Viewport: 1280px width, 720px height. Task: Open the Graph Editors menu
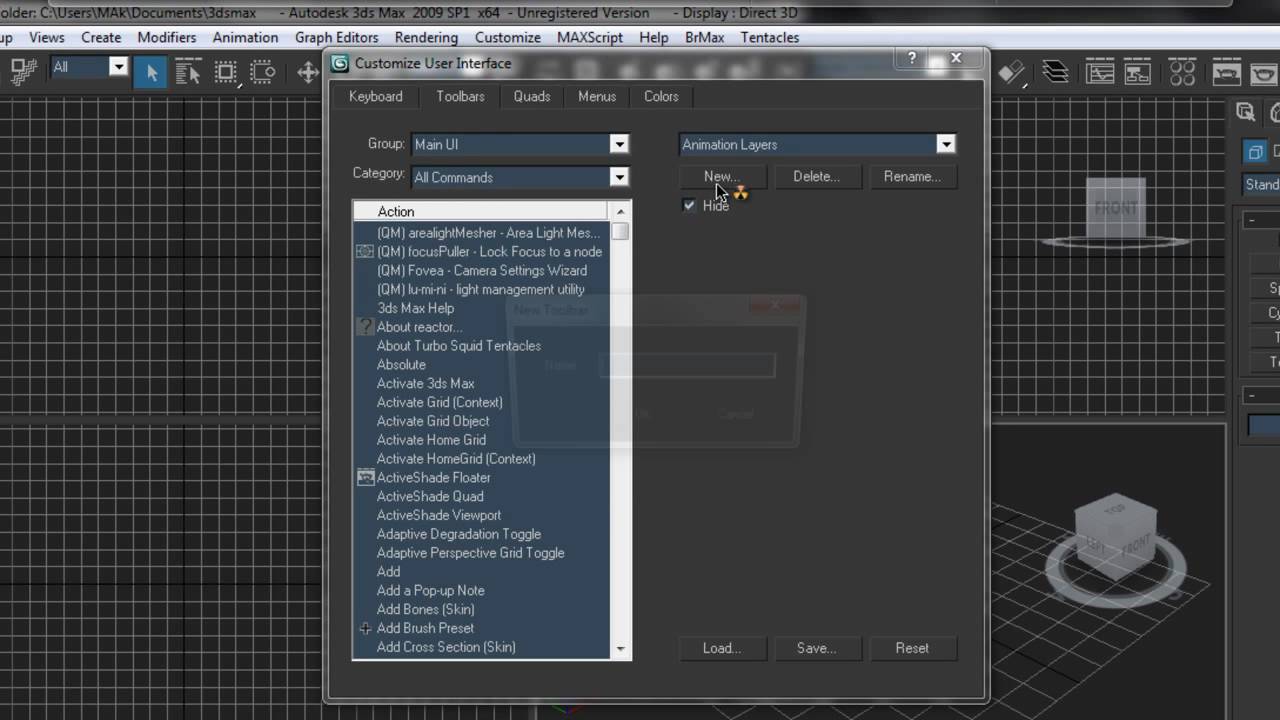[336, 37]
